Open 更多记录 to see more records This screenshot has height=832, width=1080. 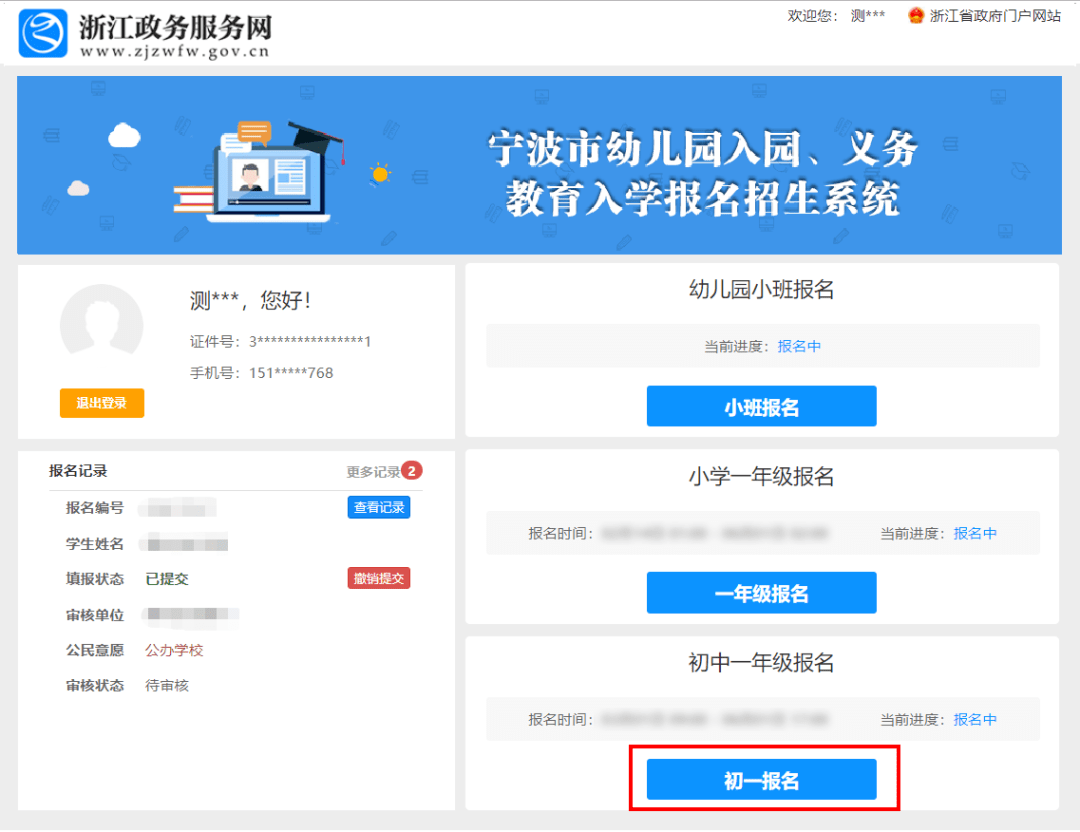(373, 472)
